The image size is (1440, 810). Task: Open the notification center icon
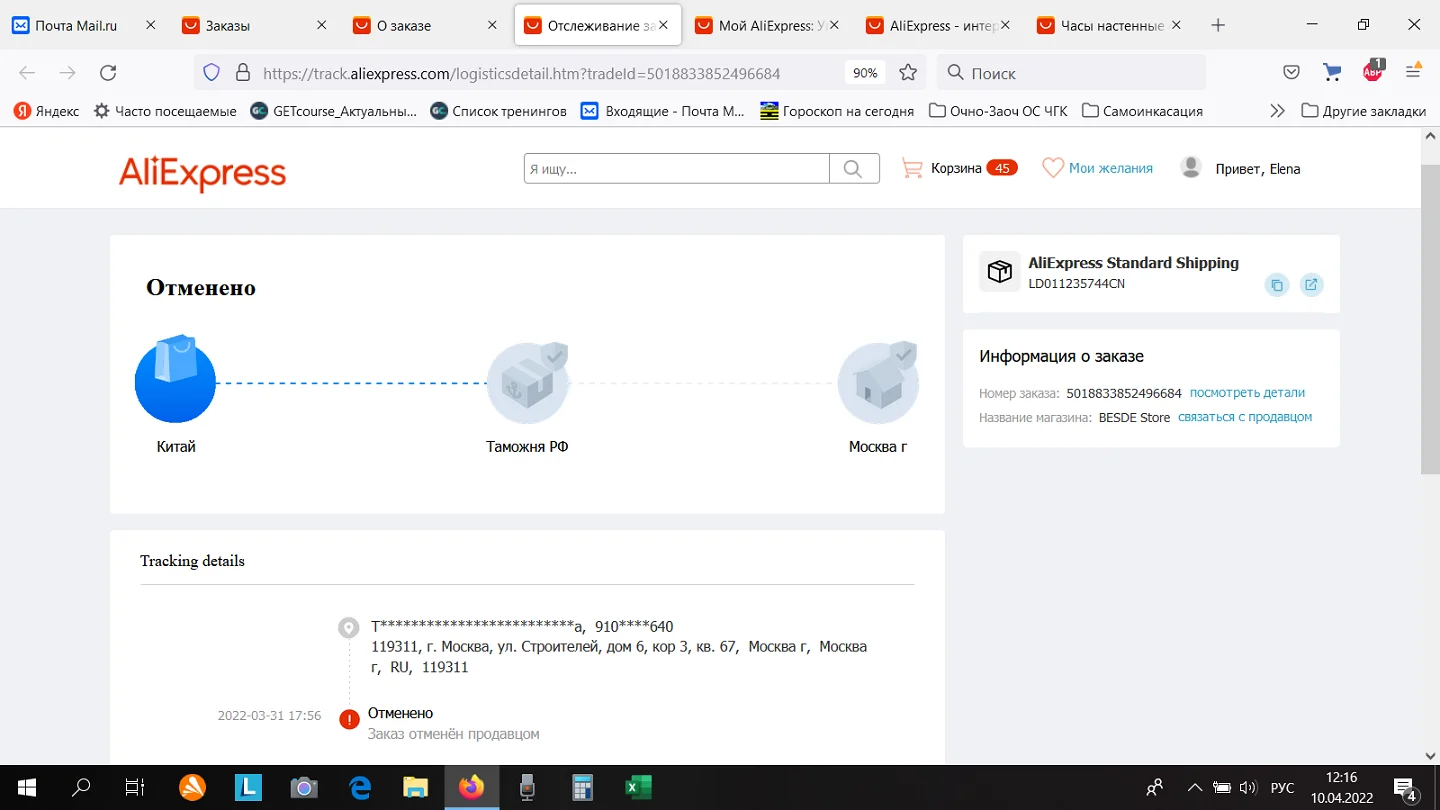[x=1404, y=787]
